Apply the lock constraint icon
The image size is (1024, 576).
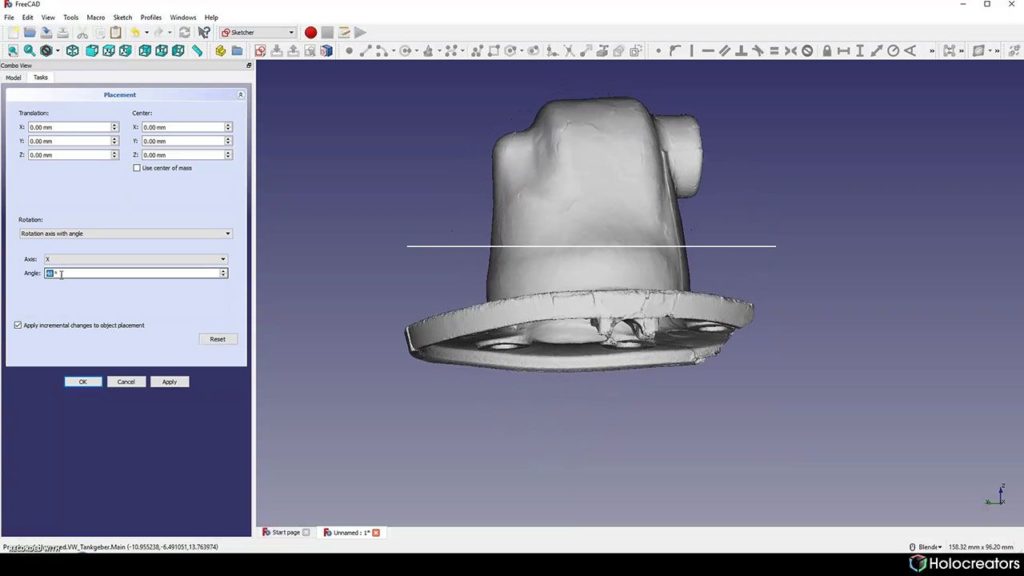tap(827, 51)
